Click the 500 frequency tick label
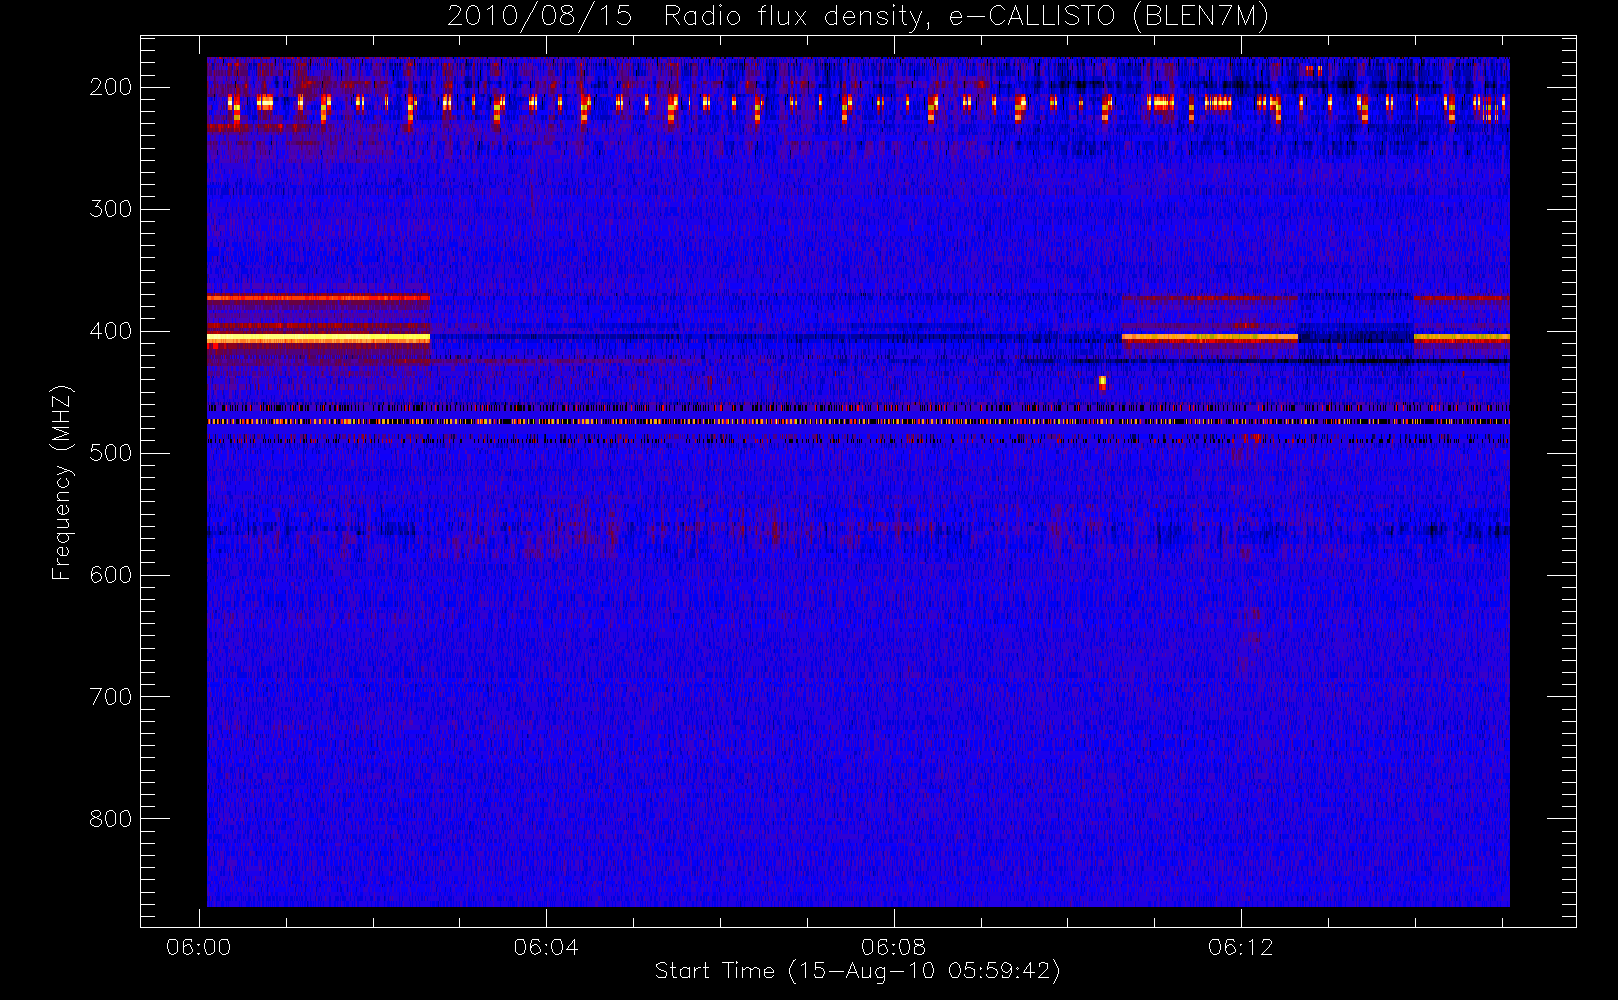 coord(111,453)
